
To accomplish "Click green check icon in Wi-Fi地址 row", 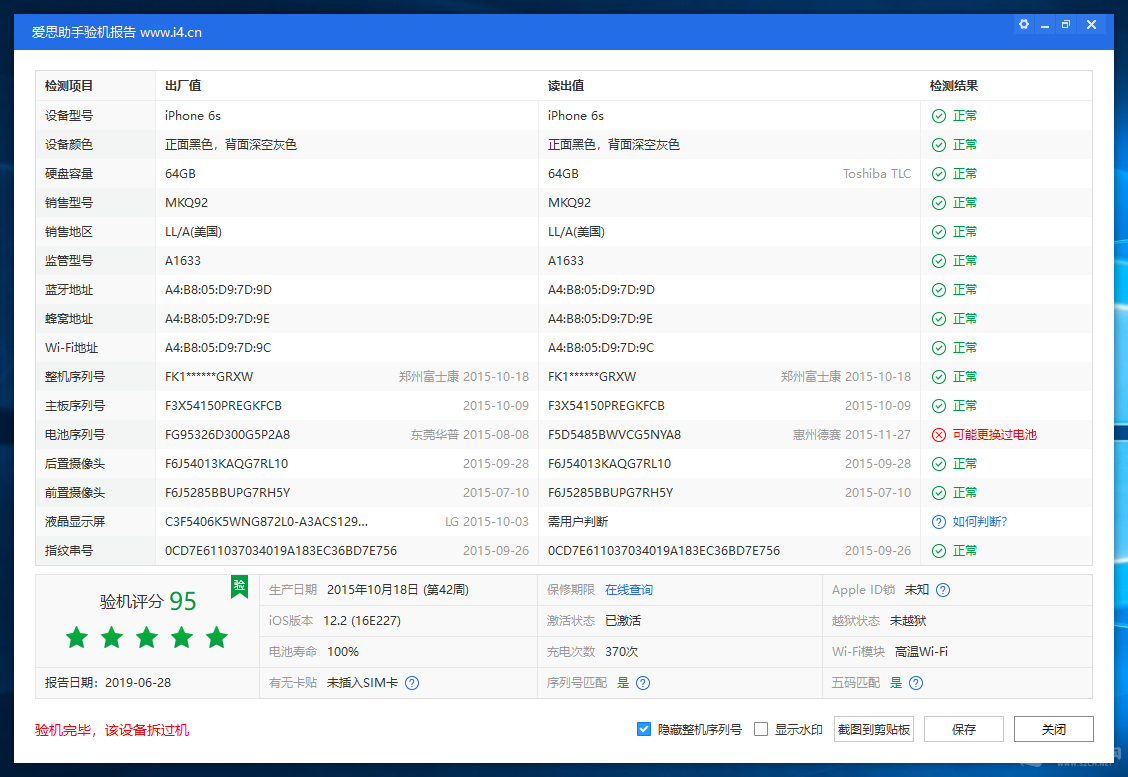I will pos(939,347).
